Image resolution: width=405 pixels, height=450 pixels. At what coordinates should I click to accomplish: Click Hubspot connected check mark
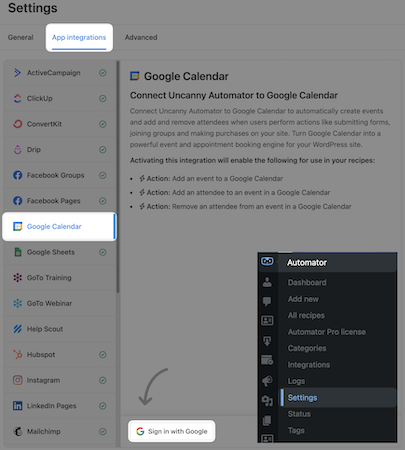click(x=103, y=354)
